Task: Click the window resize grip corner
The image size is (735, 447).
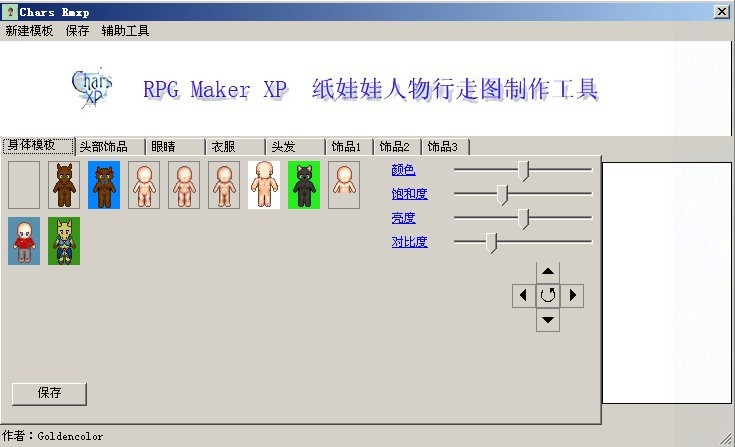Action: coord(727,439)
